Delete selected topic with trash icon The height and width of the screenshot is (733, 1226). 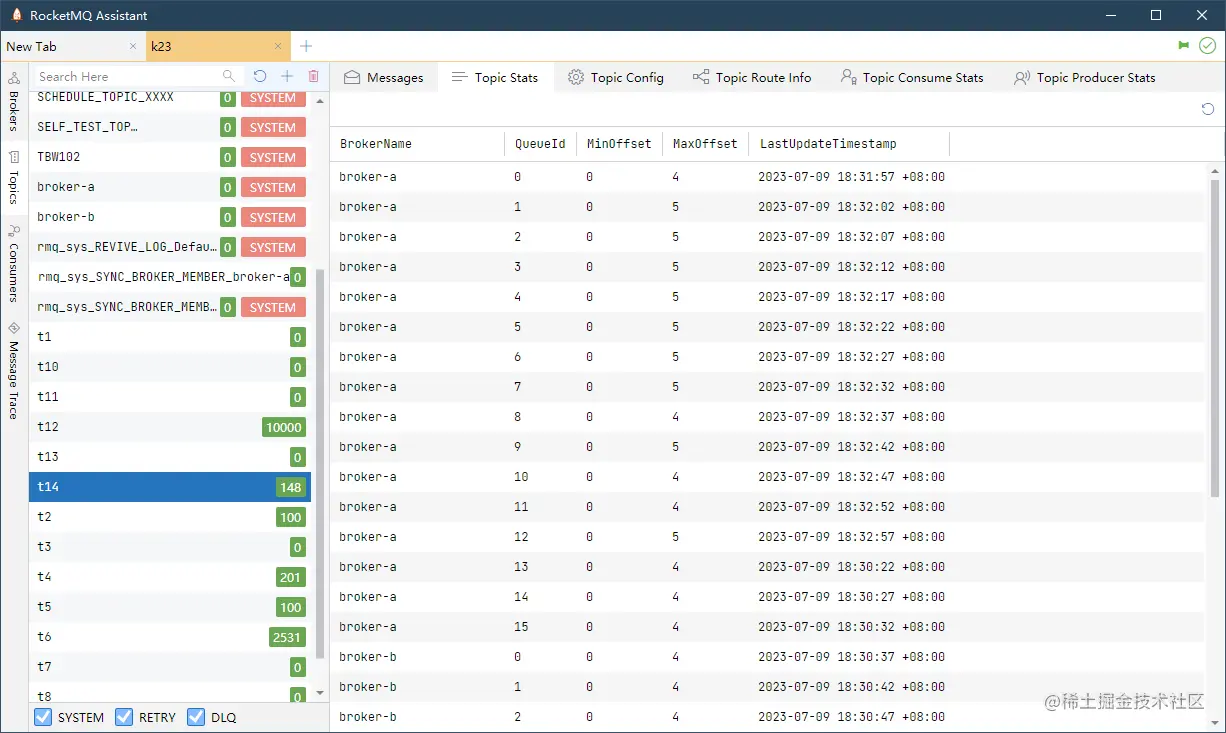(x=314, y=76)
